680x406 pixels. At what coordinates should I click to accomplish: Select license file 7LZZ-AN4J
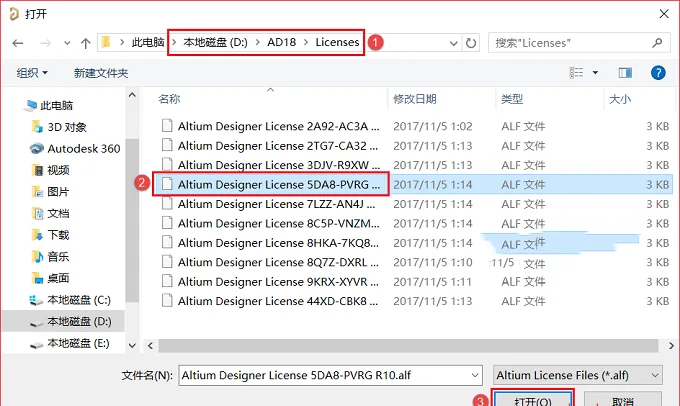pyautogui.click(x=276, y=204)
